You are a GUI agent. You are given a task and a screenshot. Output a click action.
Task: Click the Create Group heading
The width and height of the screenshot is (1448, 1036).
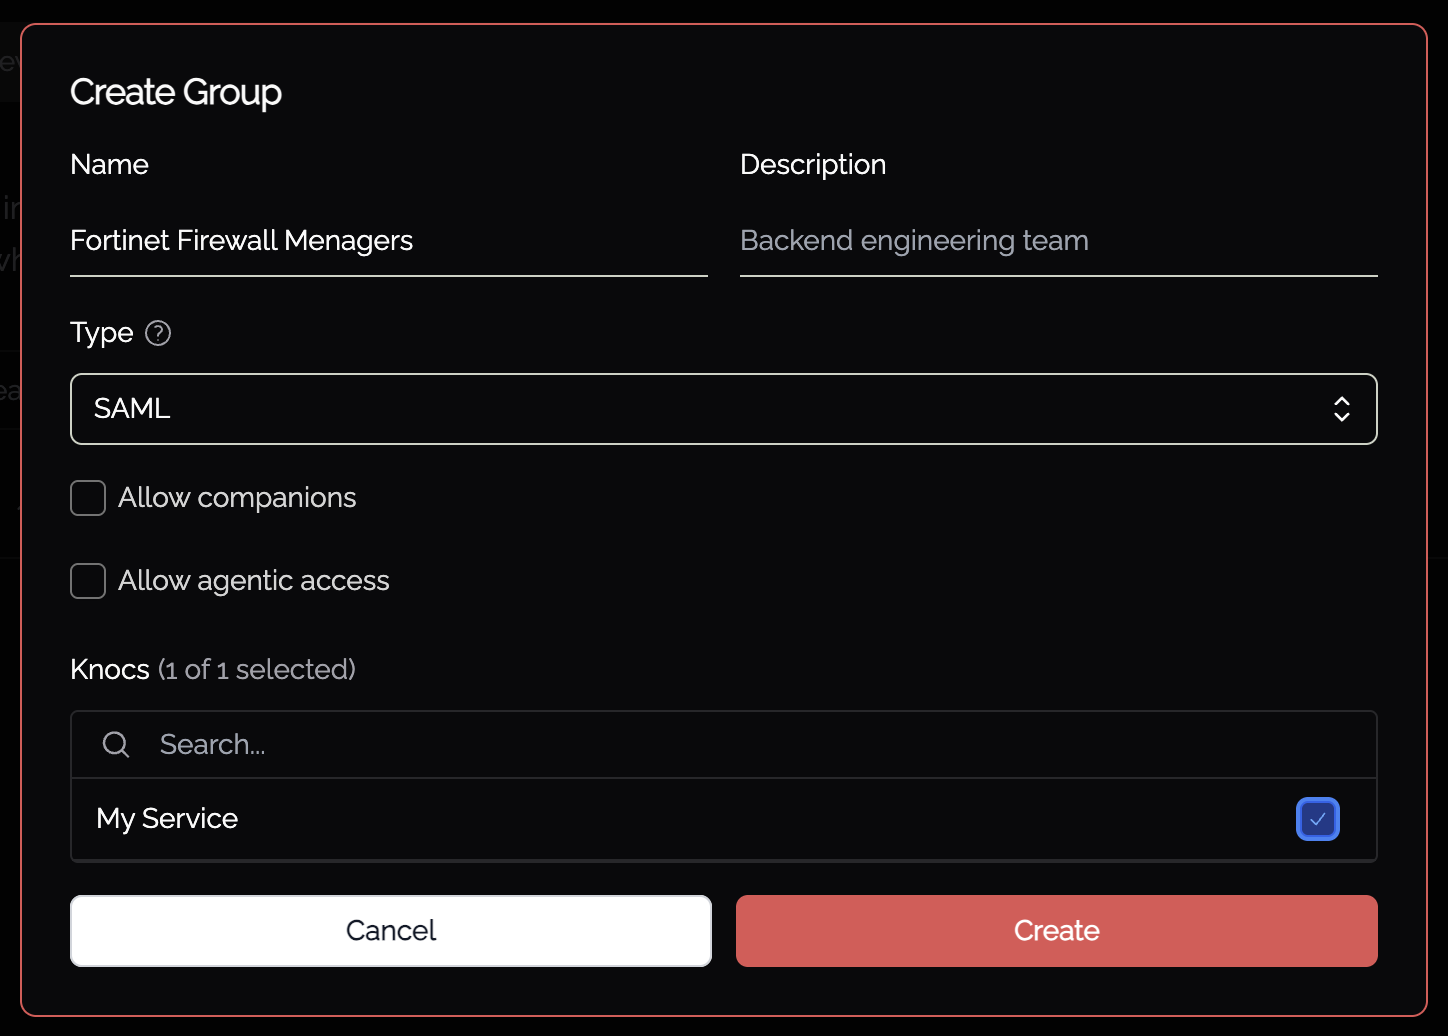pos(176,92)
